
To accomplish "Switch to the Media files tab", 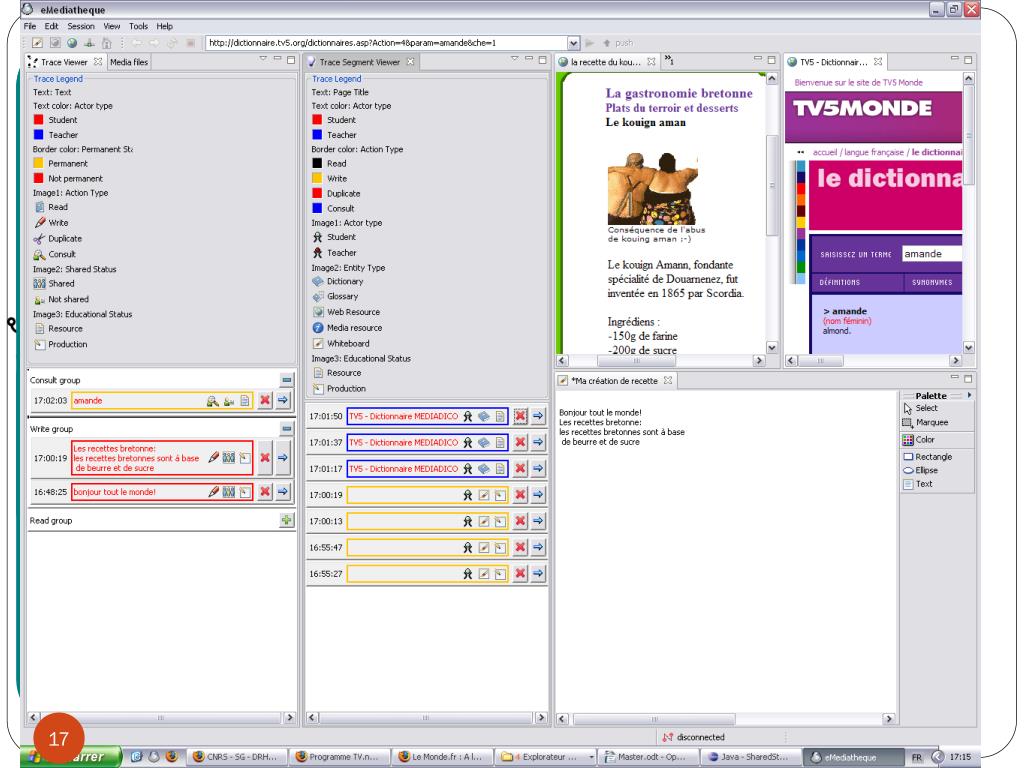I will pos(129,62).
